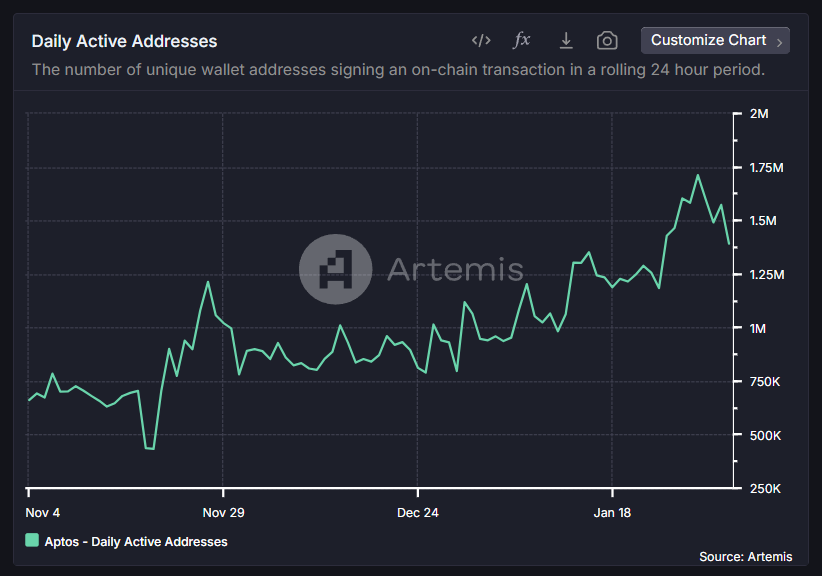Click the Source: Artemis attribution text

(x=745, y=557)
